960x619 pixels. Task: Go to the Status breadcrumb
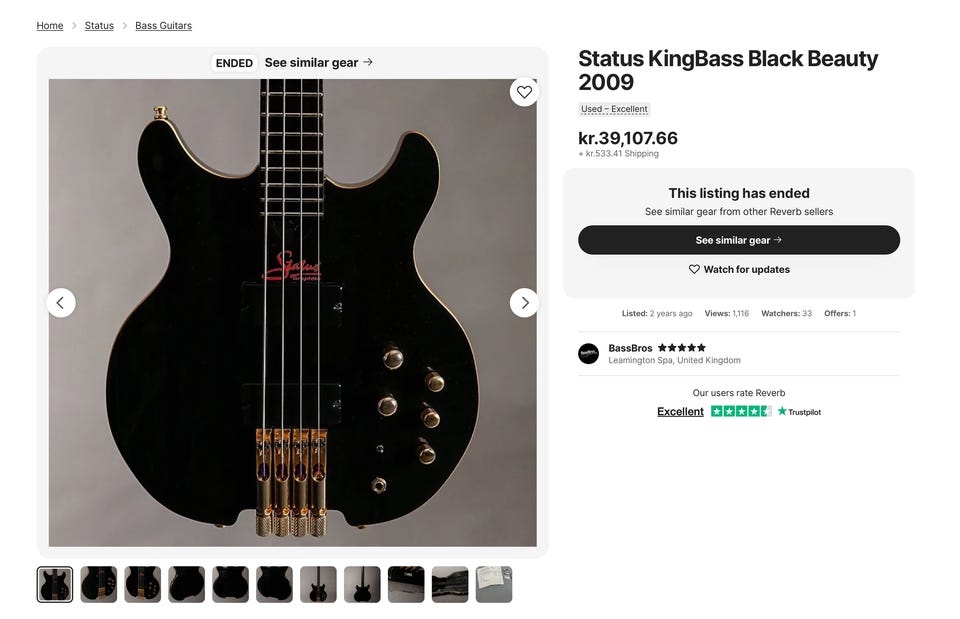(x=99, y=26)
